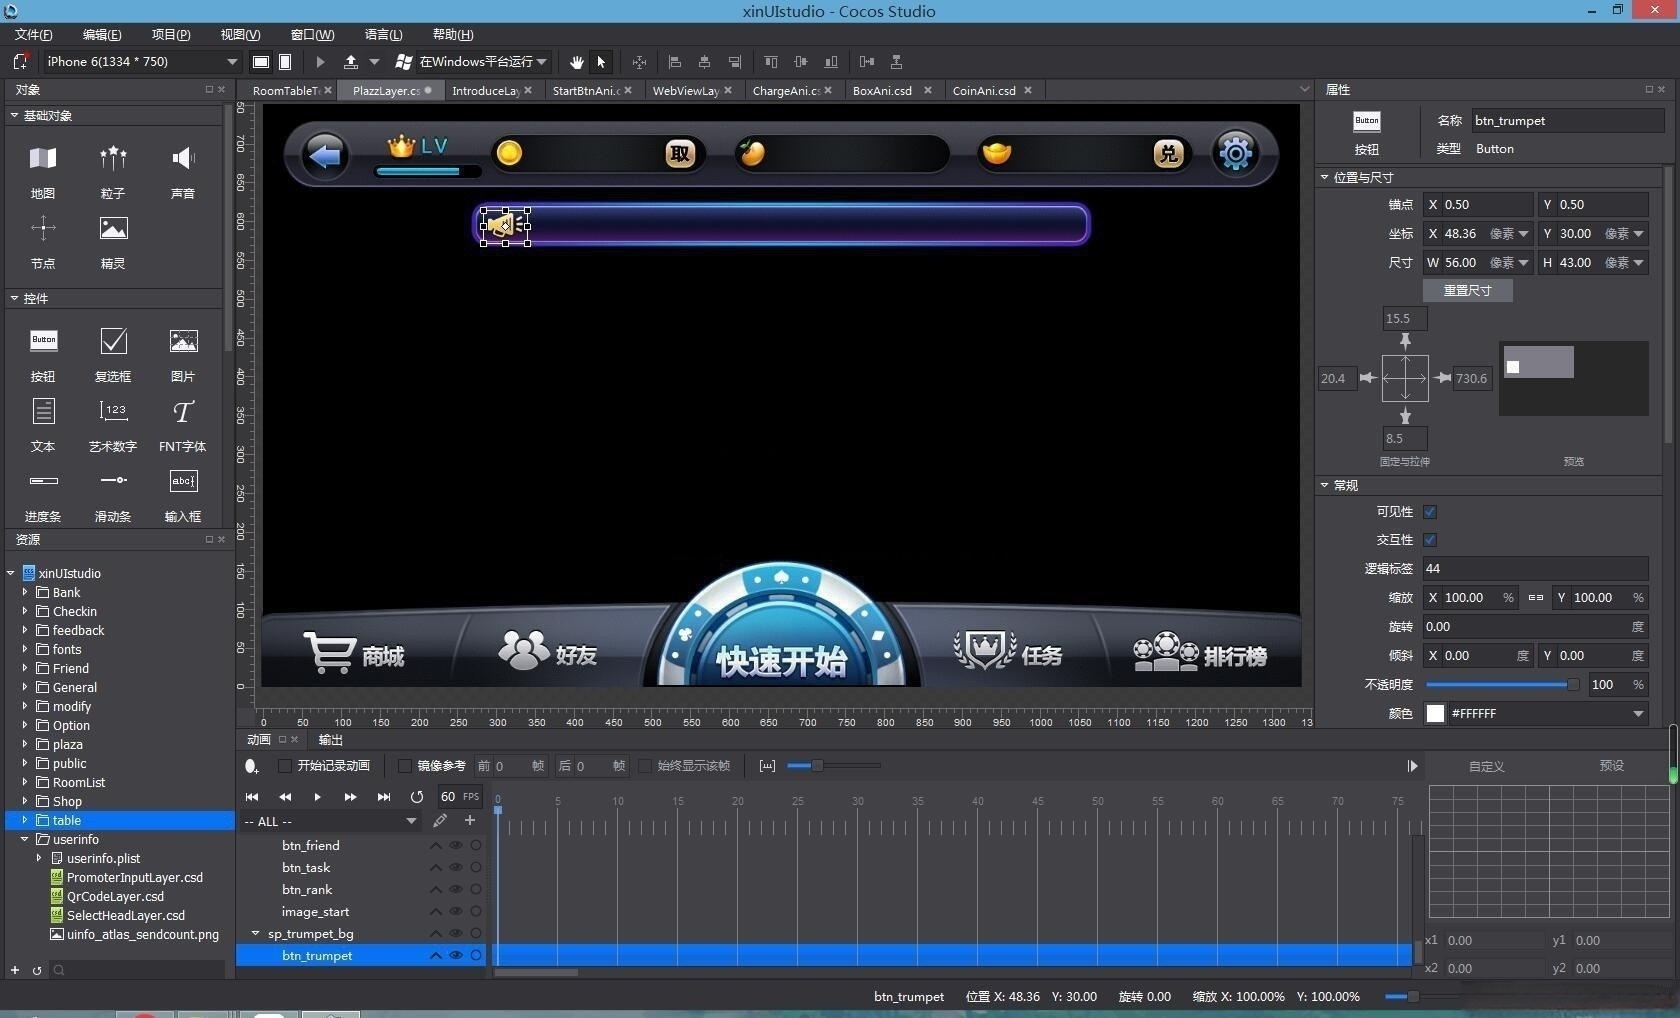Viewport: 1680px width, 1018px height.
Task: Click the timeline zoom slider in animation panel
Action: click(x=834, y=766)
